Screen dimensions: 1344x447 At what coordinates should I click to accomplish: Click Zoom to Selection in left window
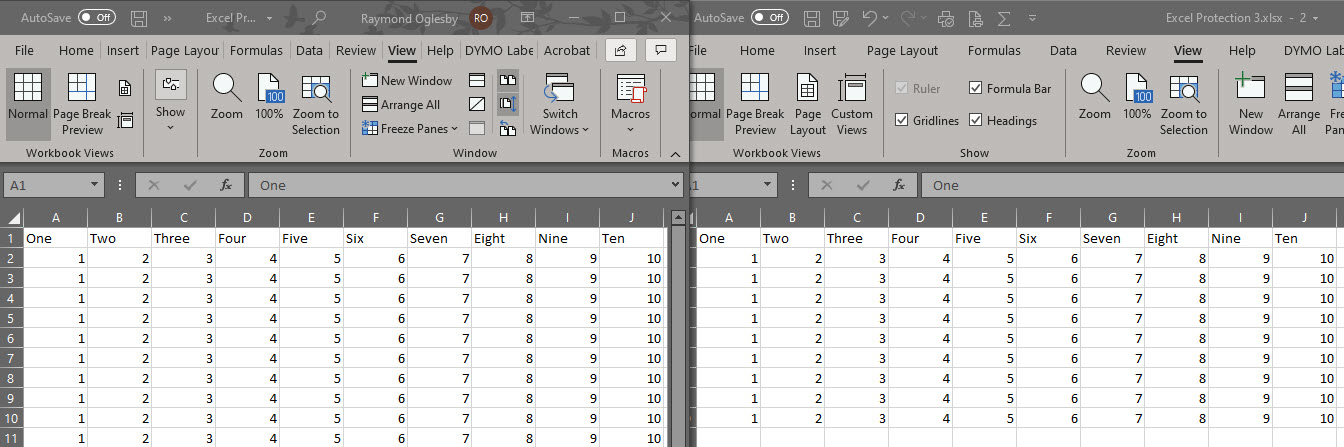coord(316,104)
